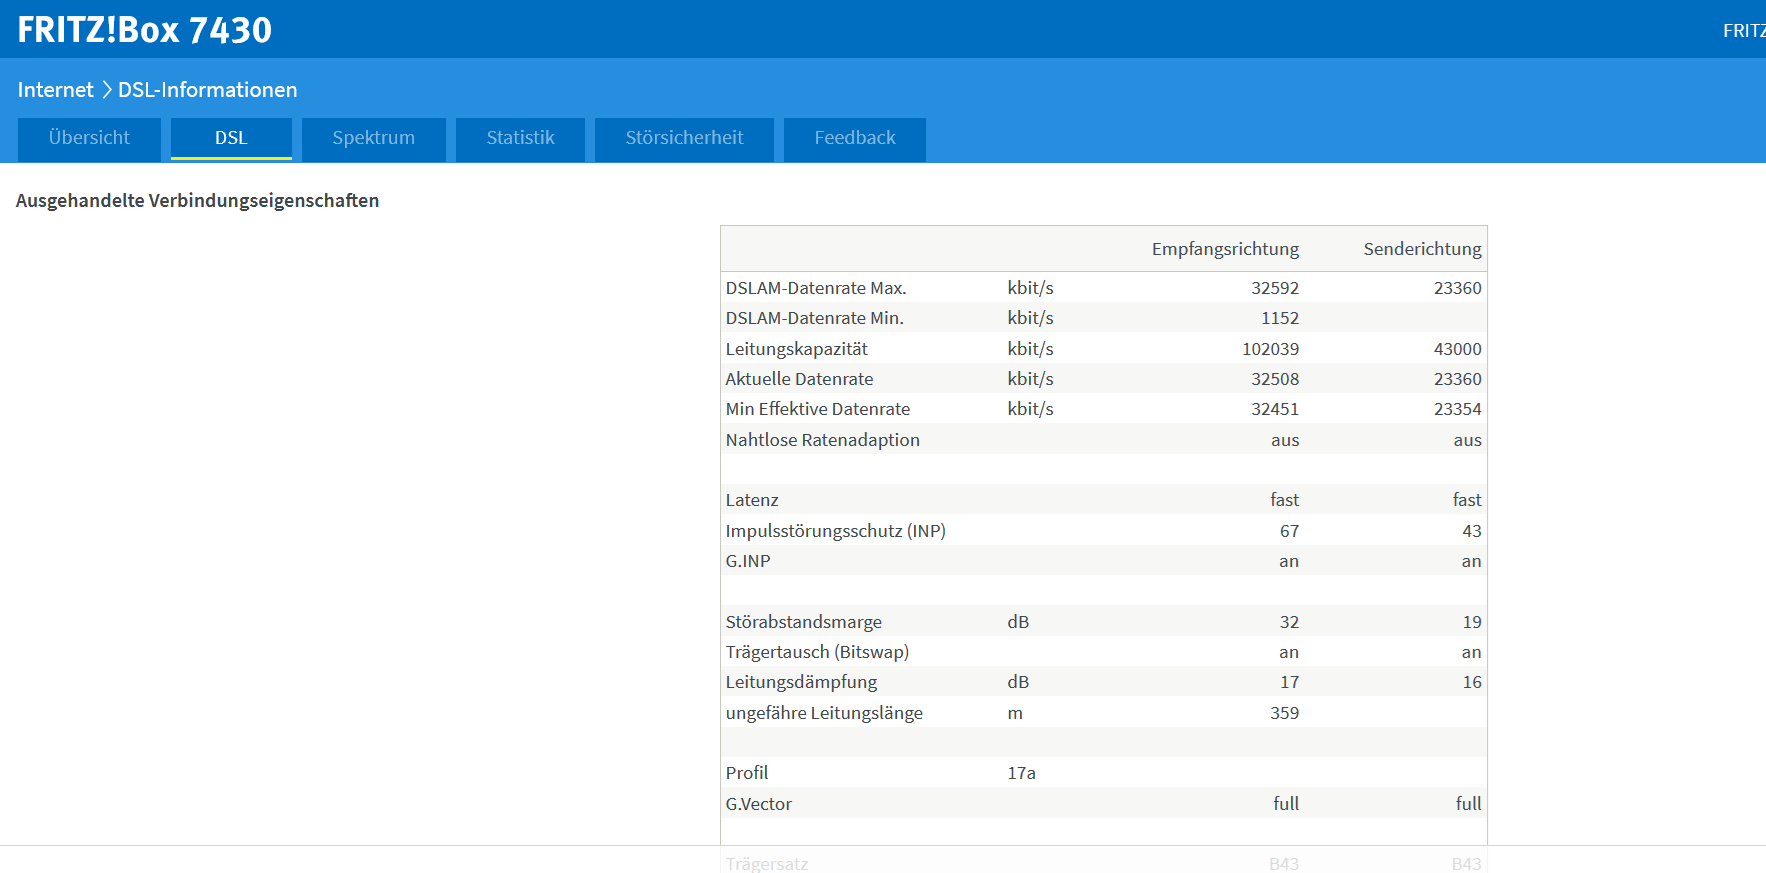Select the DSLAM-Datenrate Max. row label
This screenshot has width=1766, height=873.
(x=816, y=288)
